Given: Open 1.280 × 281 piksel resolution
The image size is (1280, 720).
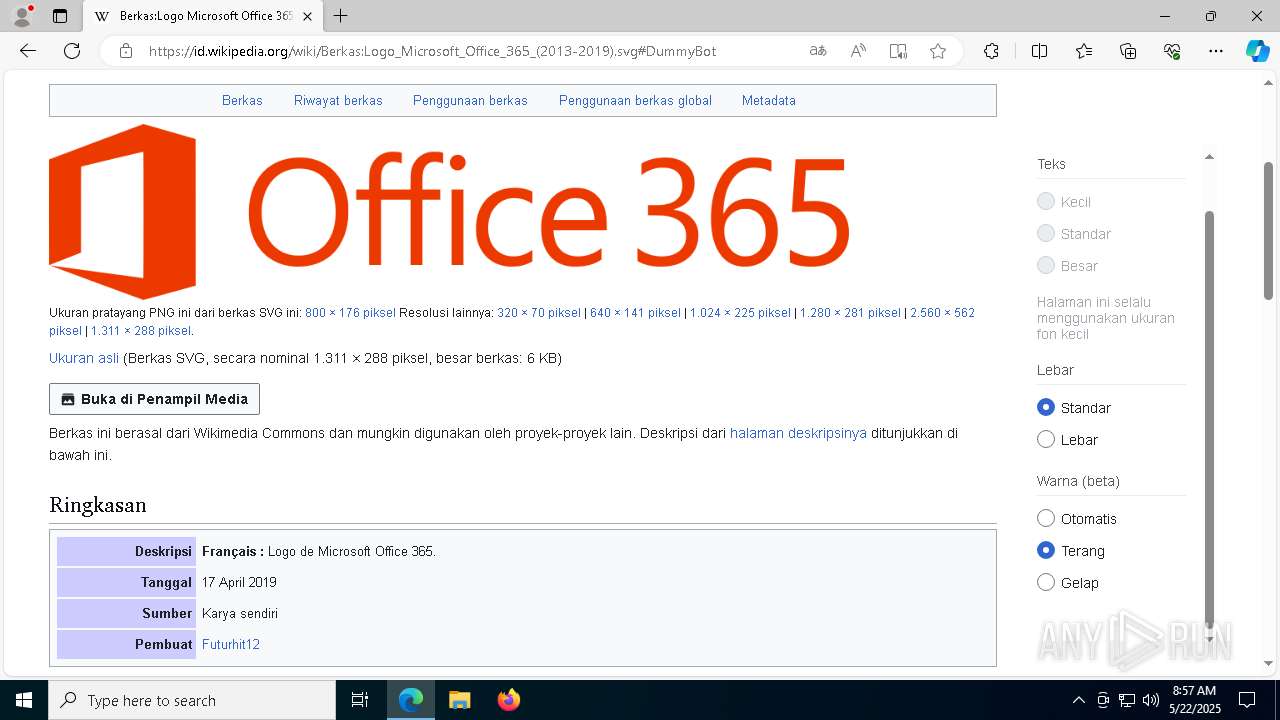Looking at the screenshot, I should point(850,313).
